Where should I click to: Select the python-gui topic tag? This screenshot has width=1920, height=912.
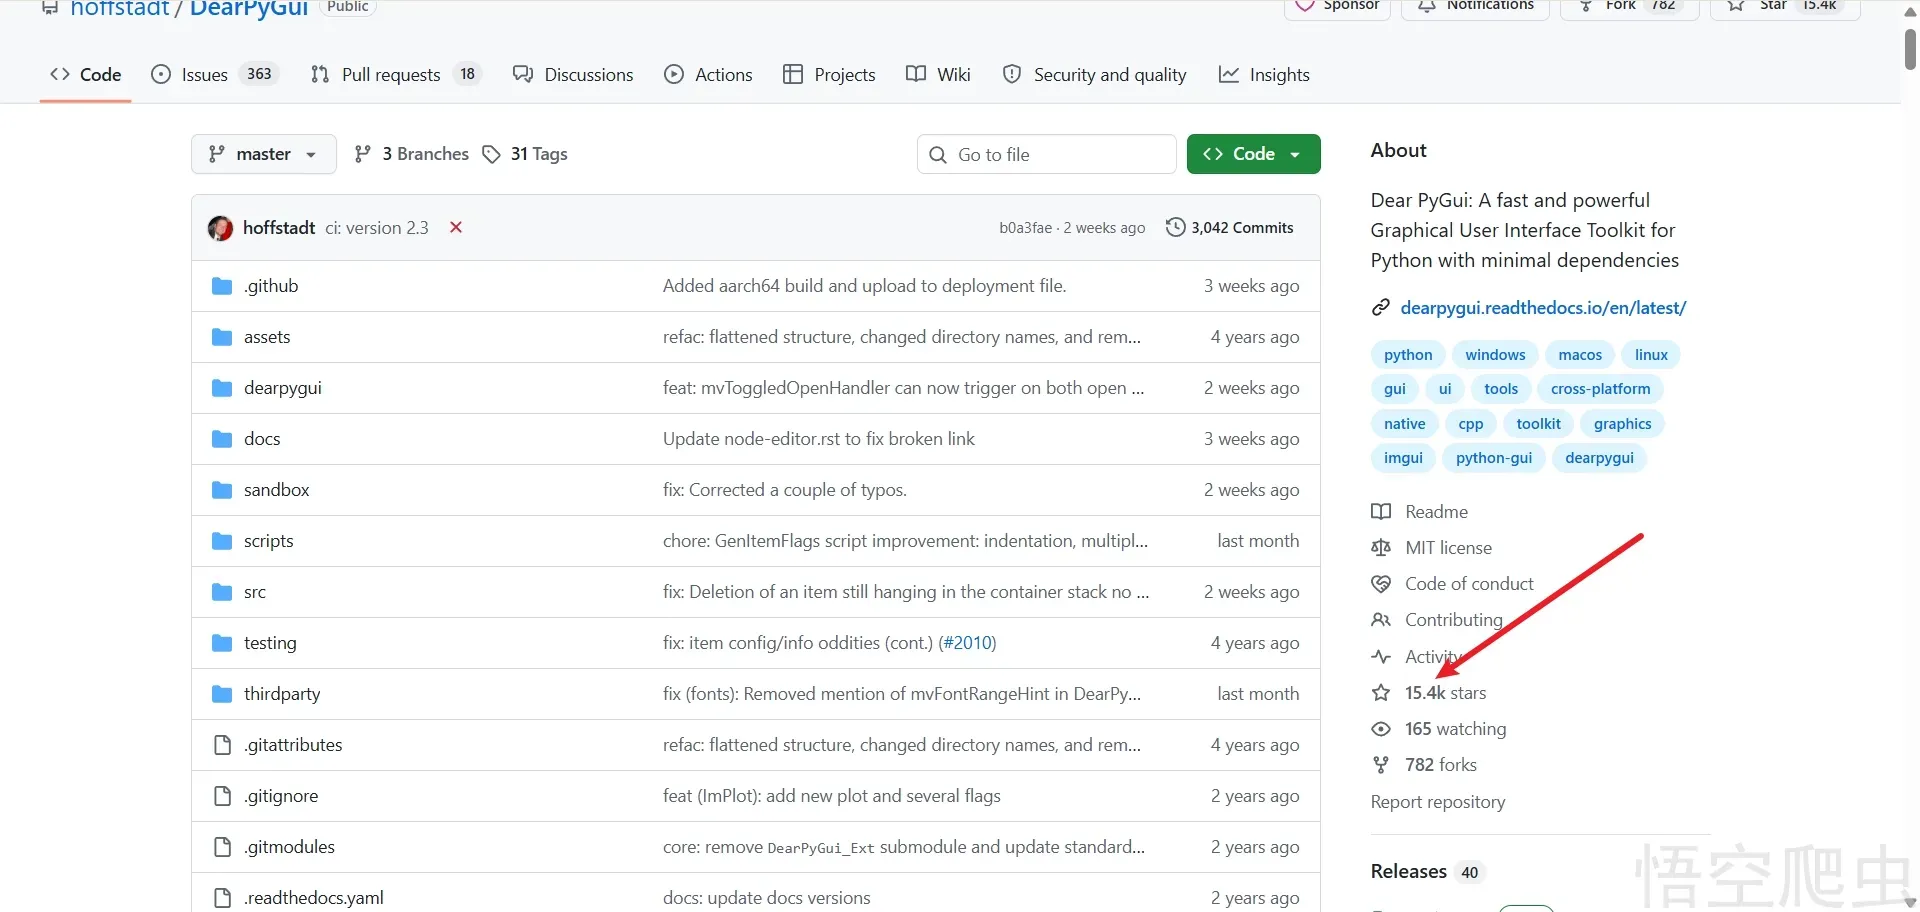(1493, 458)
